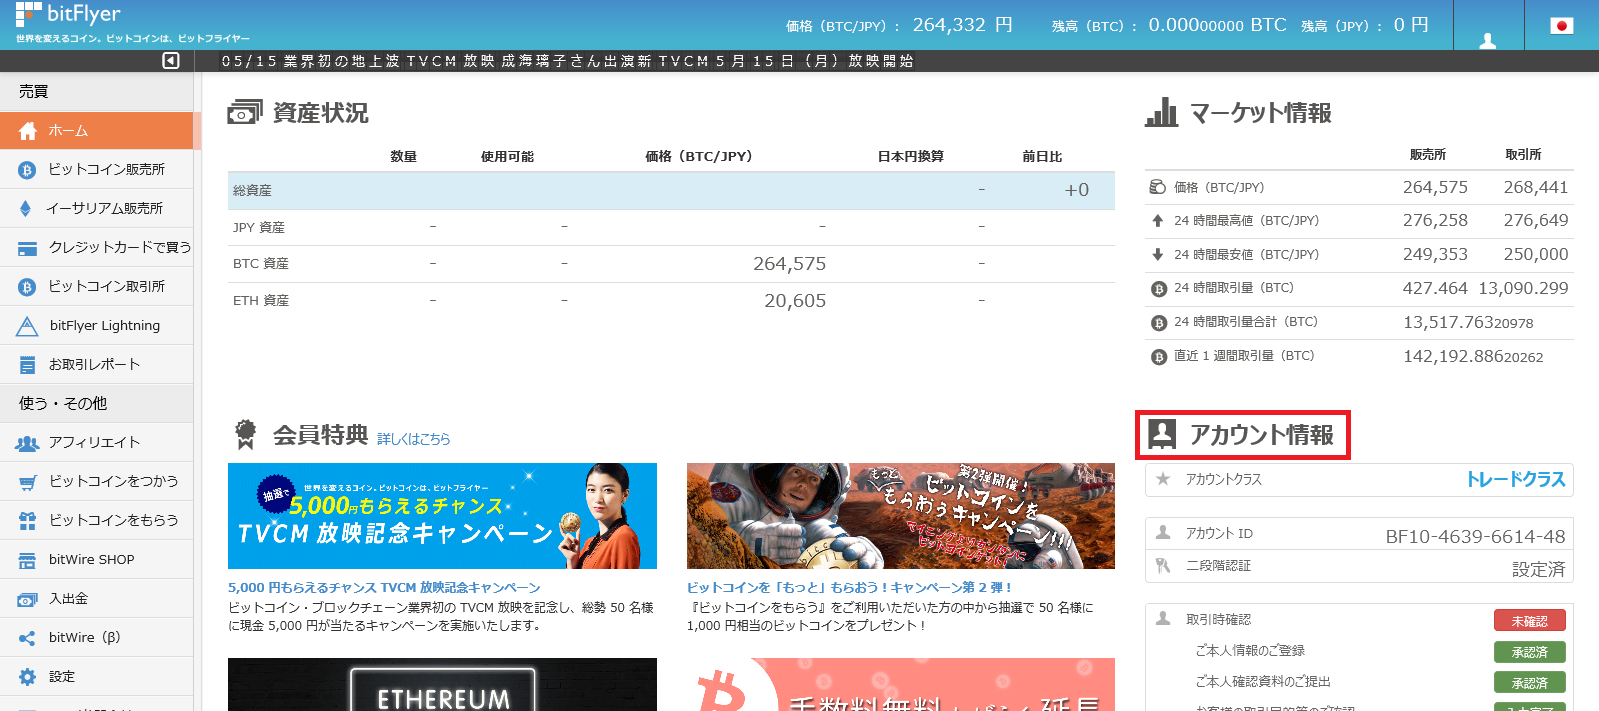Open the ホーム menu item
The width and height of the screenshot is (1599, 711).
tap(68, 131)
